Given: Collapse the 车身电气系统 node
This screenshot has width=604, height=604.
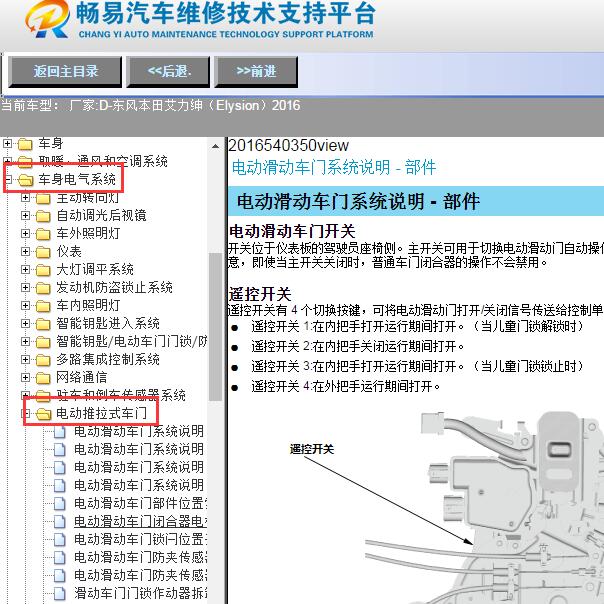Looking at the screenshot, I should pos(7,180).
